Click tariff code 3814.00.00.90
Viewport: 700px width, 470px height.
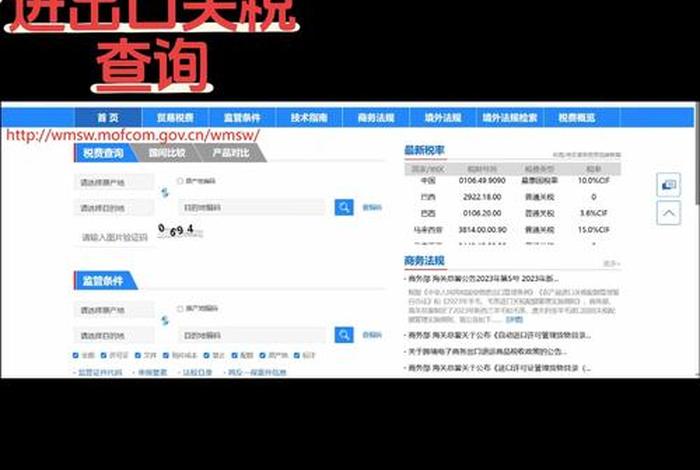(482, 230)
